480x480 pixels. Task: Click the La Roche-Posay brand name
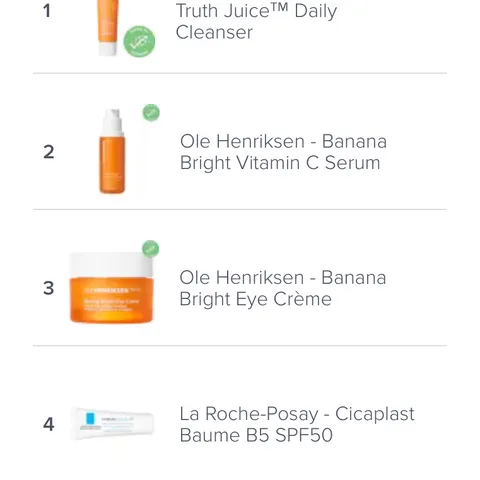[249, 414]
